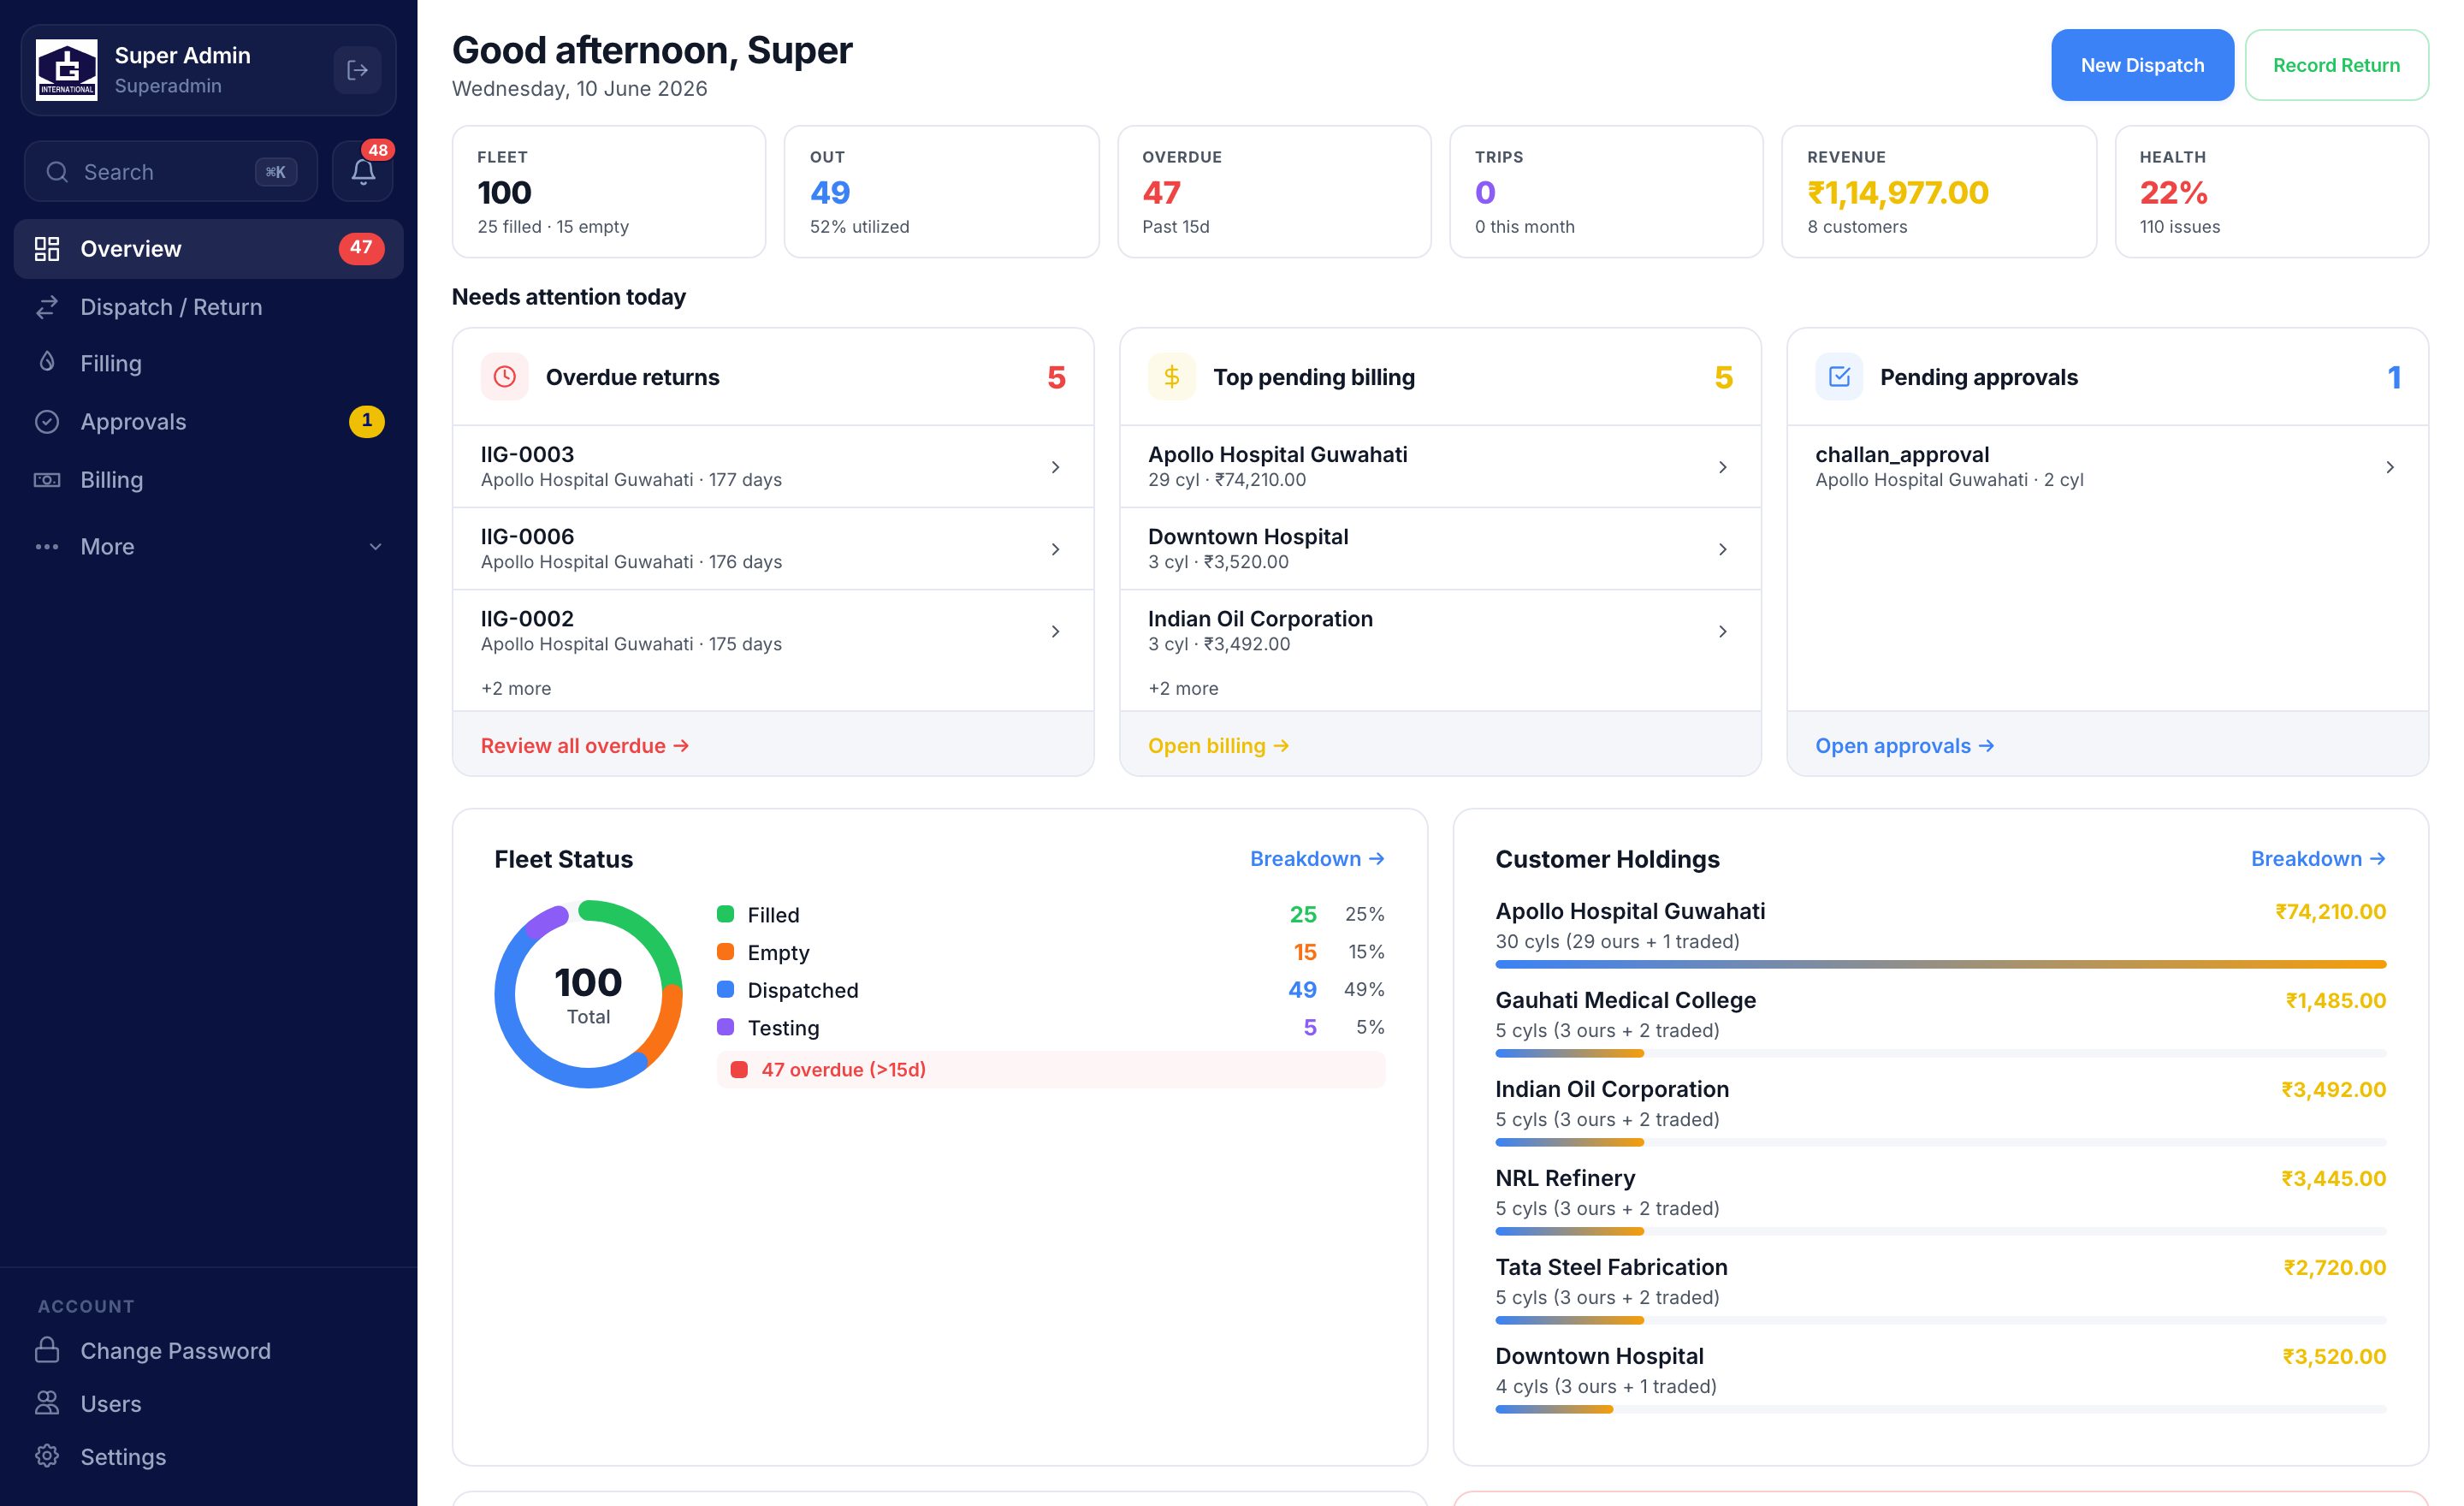Screen dimensions: 2464x1506
Task: Click the Dispatch / Return arrows icon
Action: coord(47,307)
